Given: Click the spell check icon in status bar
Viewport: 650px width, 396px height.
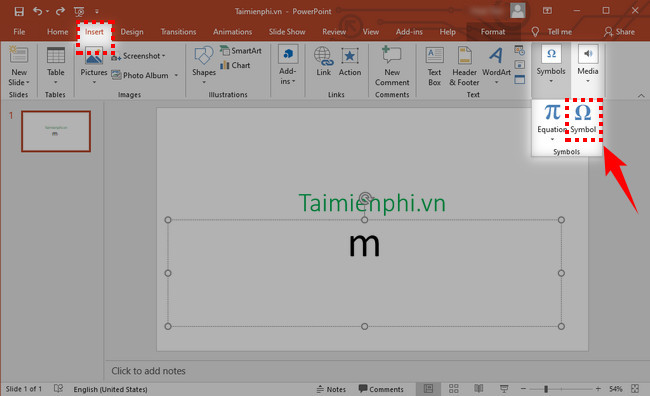Looking at the screenshot, I should point(58,389).
